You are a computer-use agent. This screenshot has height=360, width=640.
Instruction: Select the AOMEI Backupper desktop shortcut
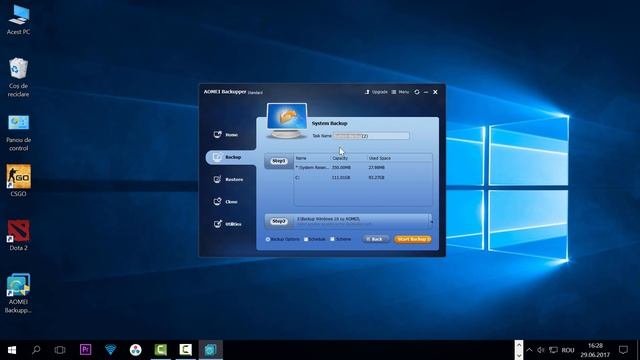[18, 293]
